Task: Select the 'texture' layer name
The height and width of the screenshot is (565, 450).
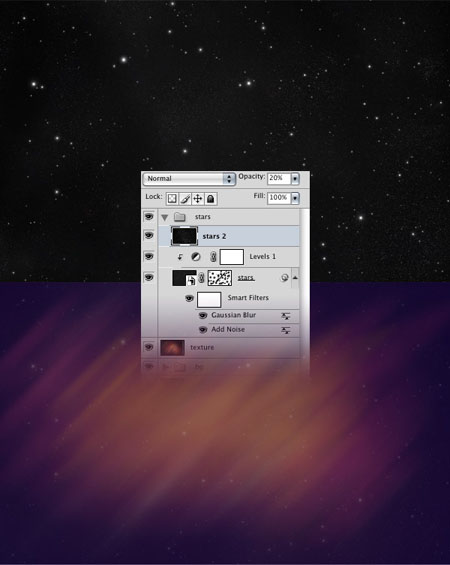Action: (202, 347)
